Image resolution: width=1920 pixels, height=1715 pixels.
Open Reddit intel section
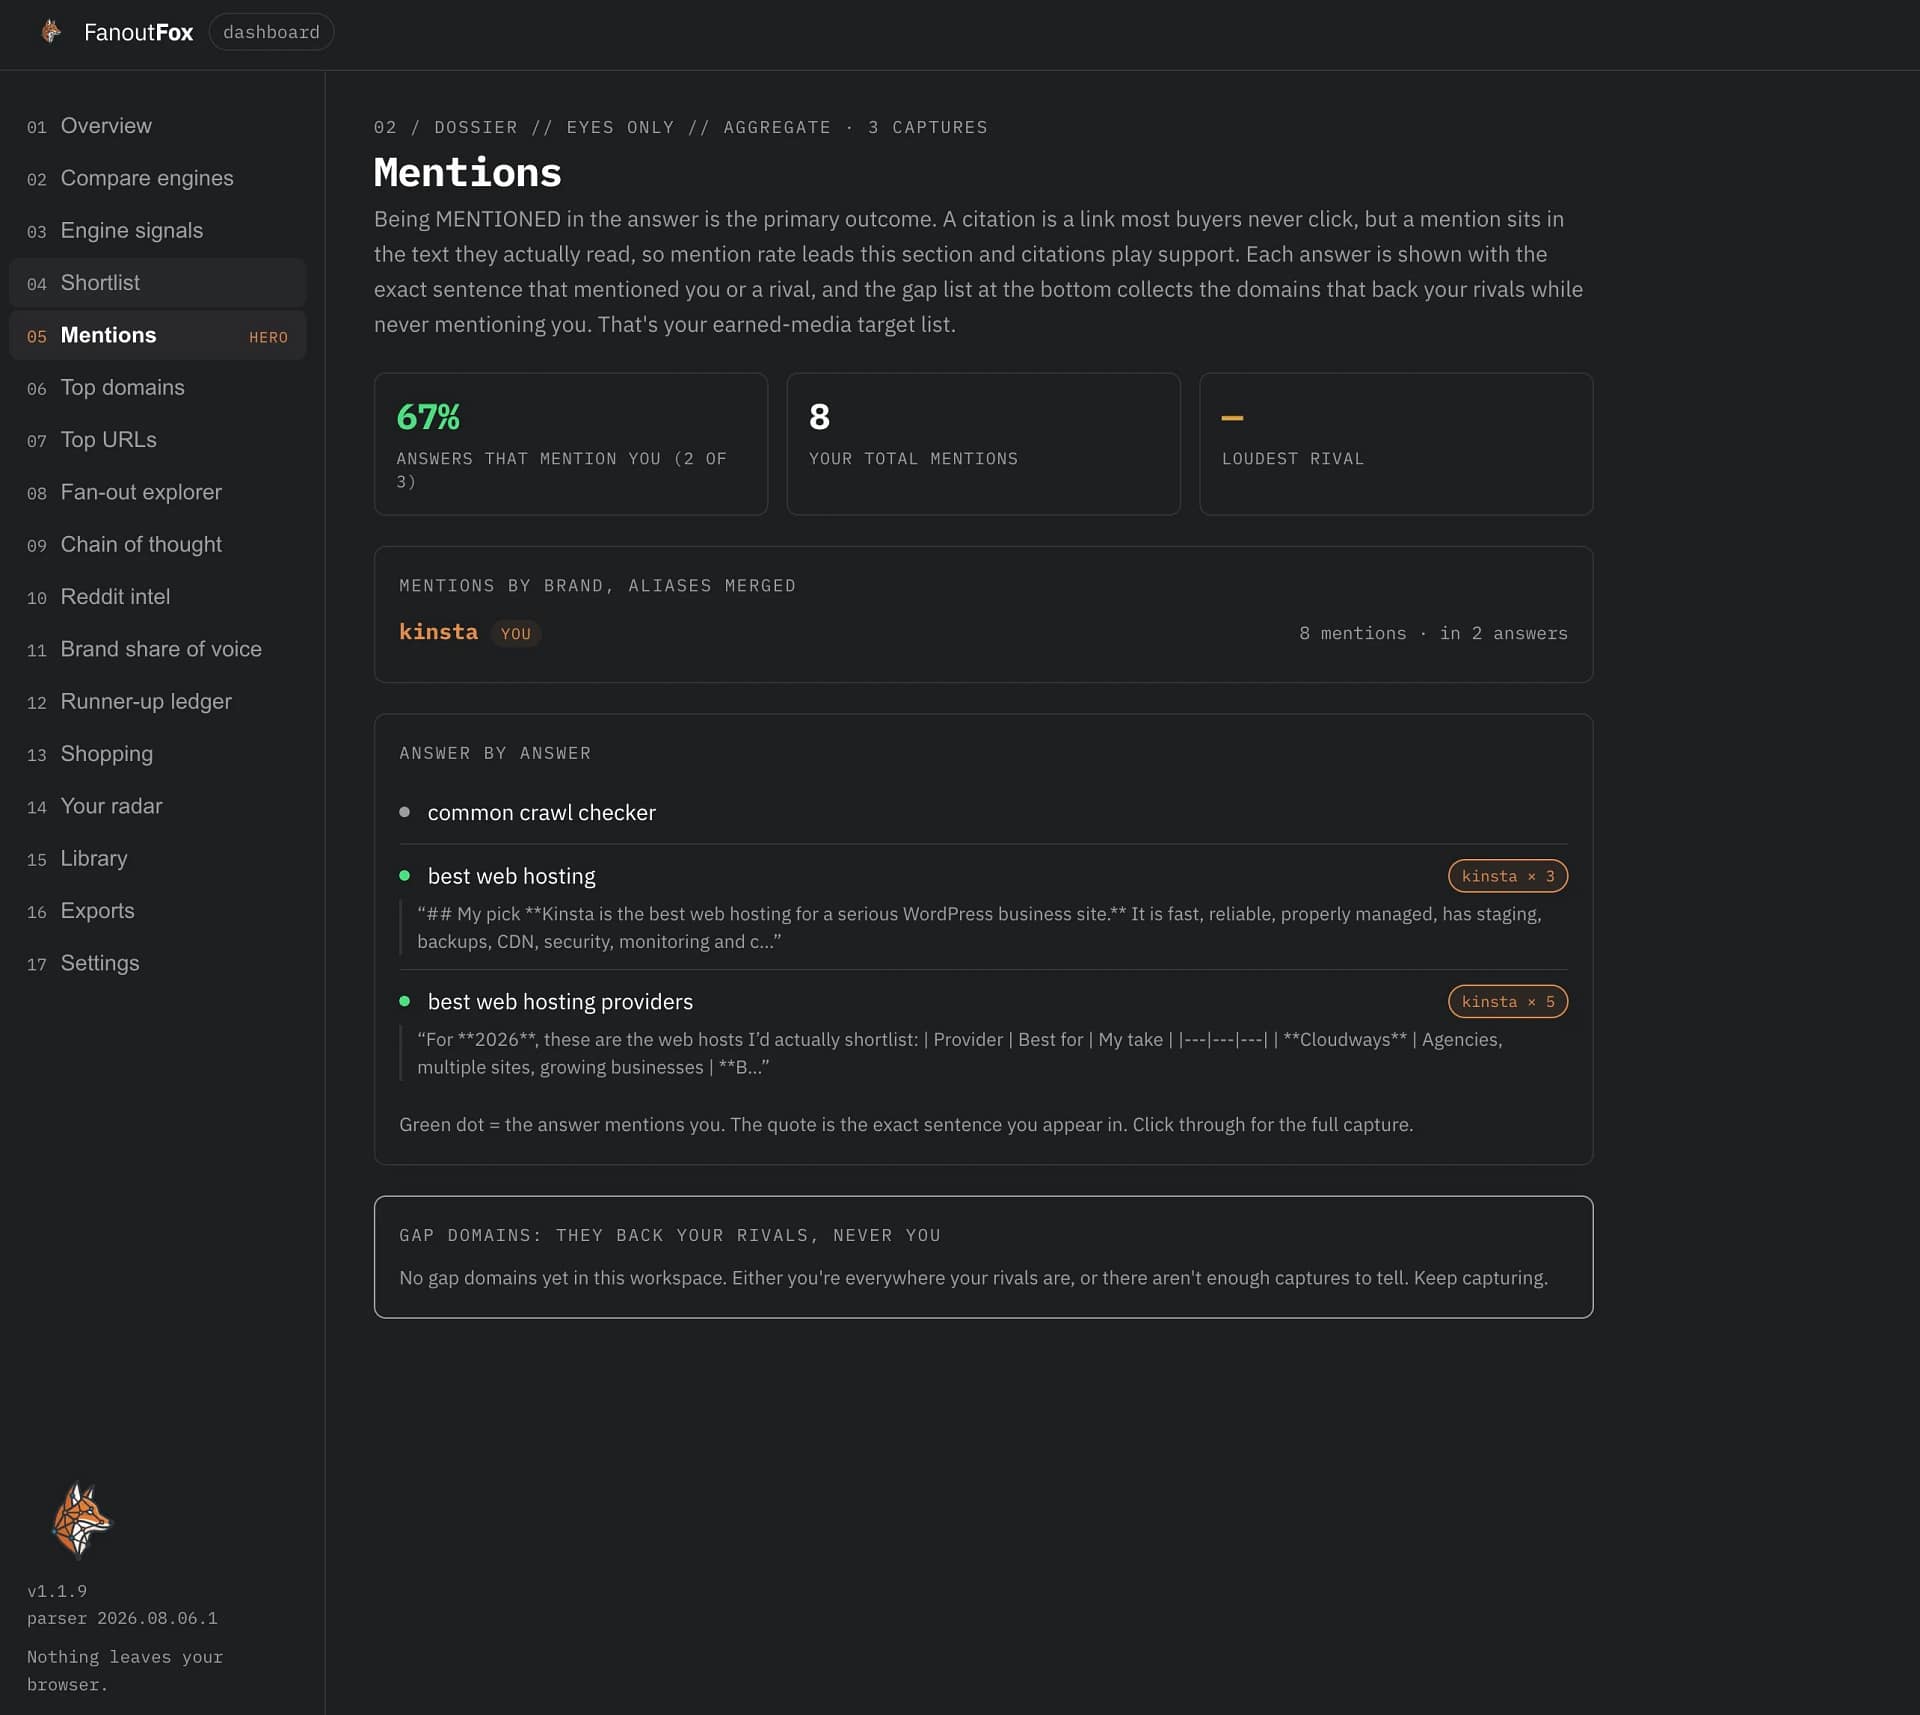point(157,597)
